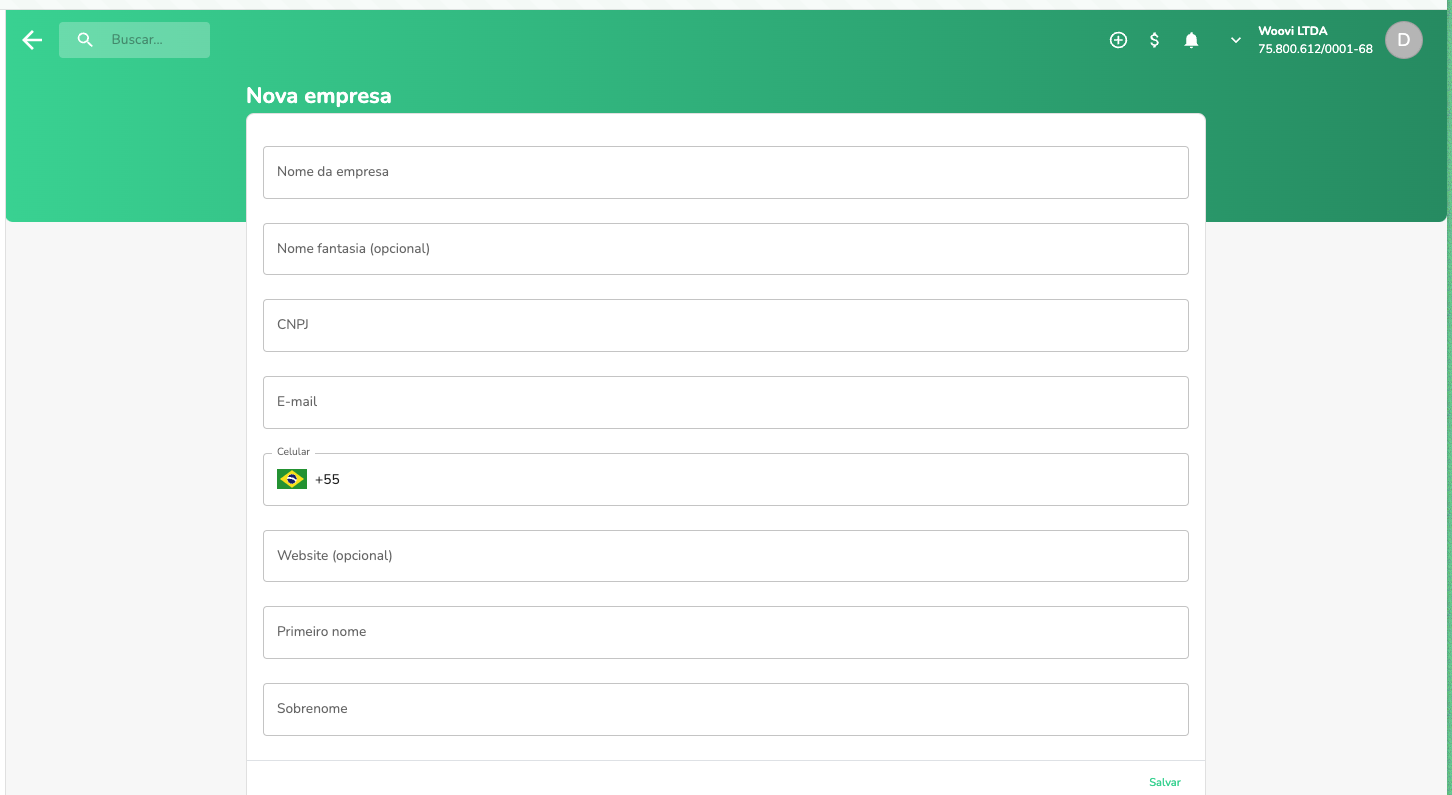Select the Website (opcional) field

click(x=725, y=556)
